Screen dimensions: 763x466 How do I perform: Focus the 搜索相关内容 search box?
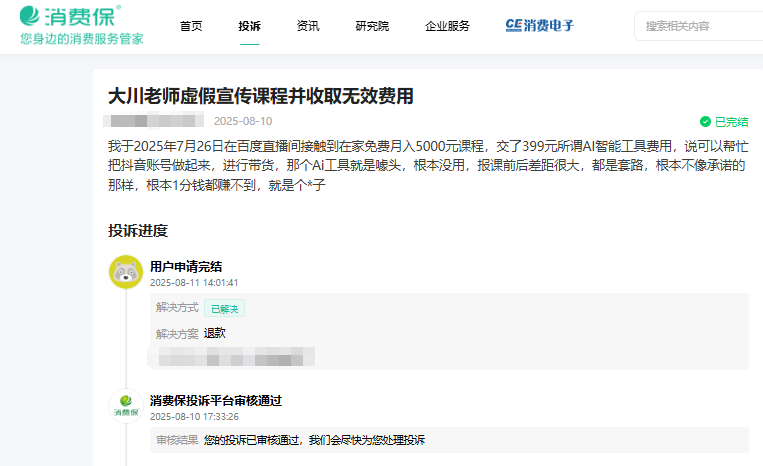coord(699,26)
